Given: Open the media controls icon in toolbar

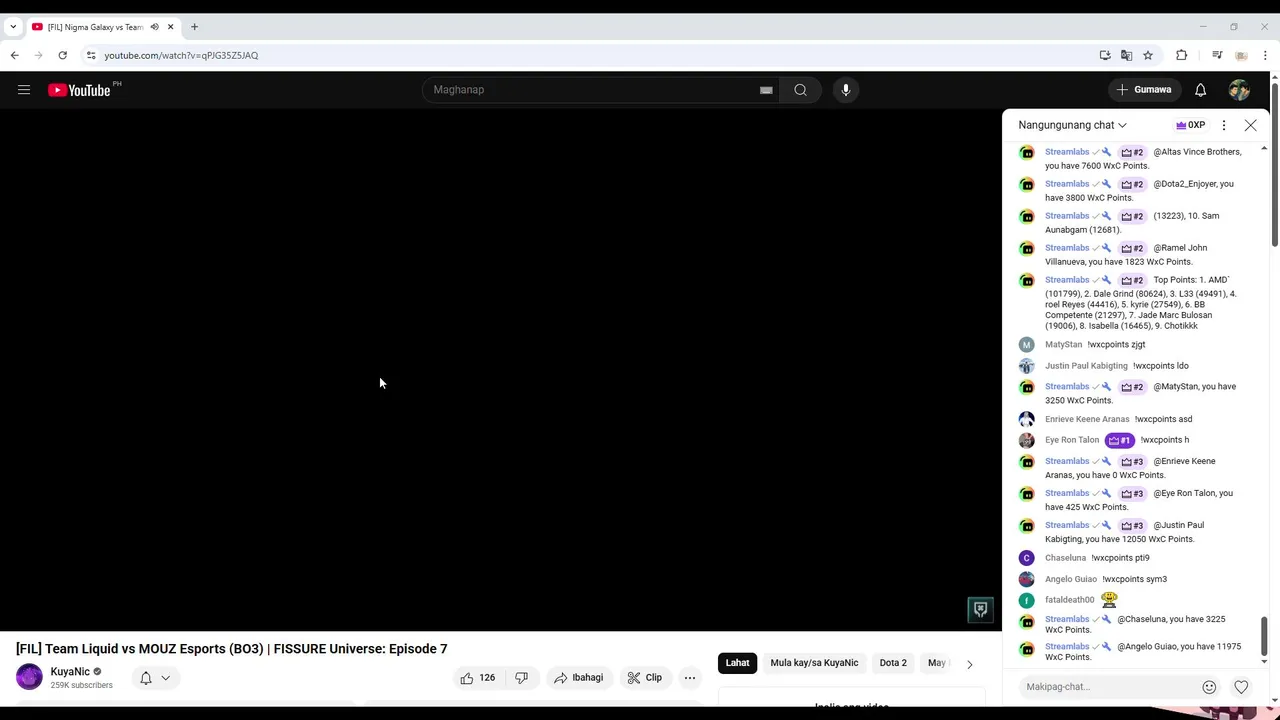Looking at the screenshot, I should (x=1217, y=55).
